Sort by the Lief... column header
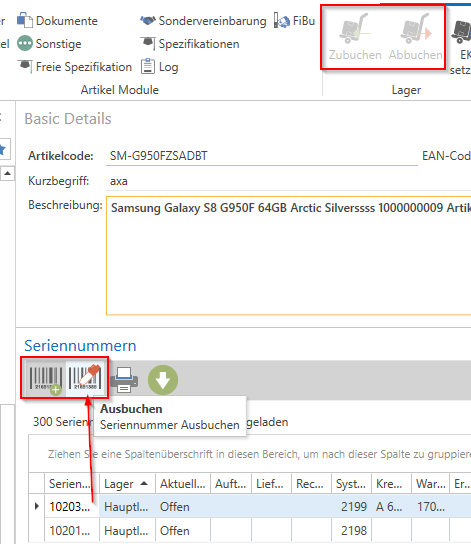Viewport: 471px width, 544px height. pyautogui.click(x=271, y=484)
